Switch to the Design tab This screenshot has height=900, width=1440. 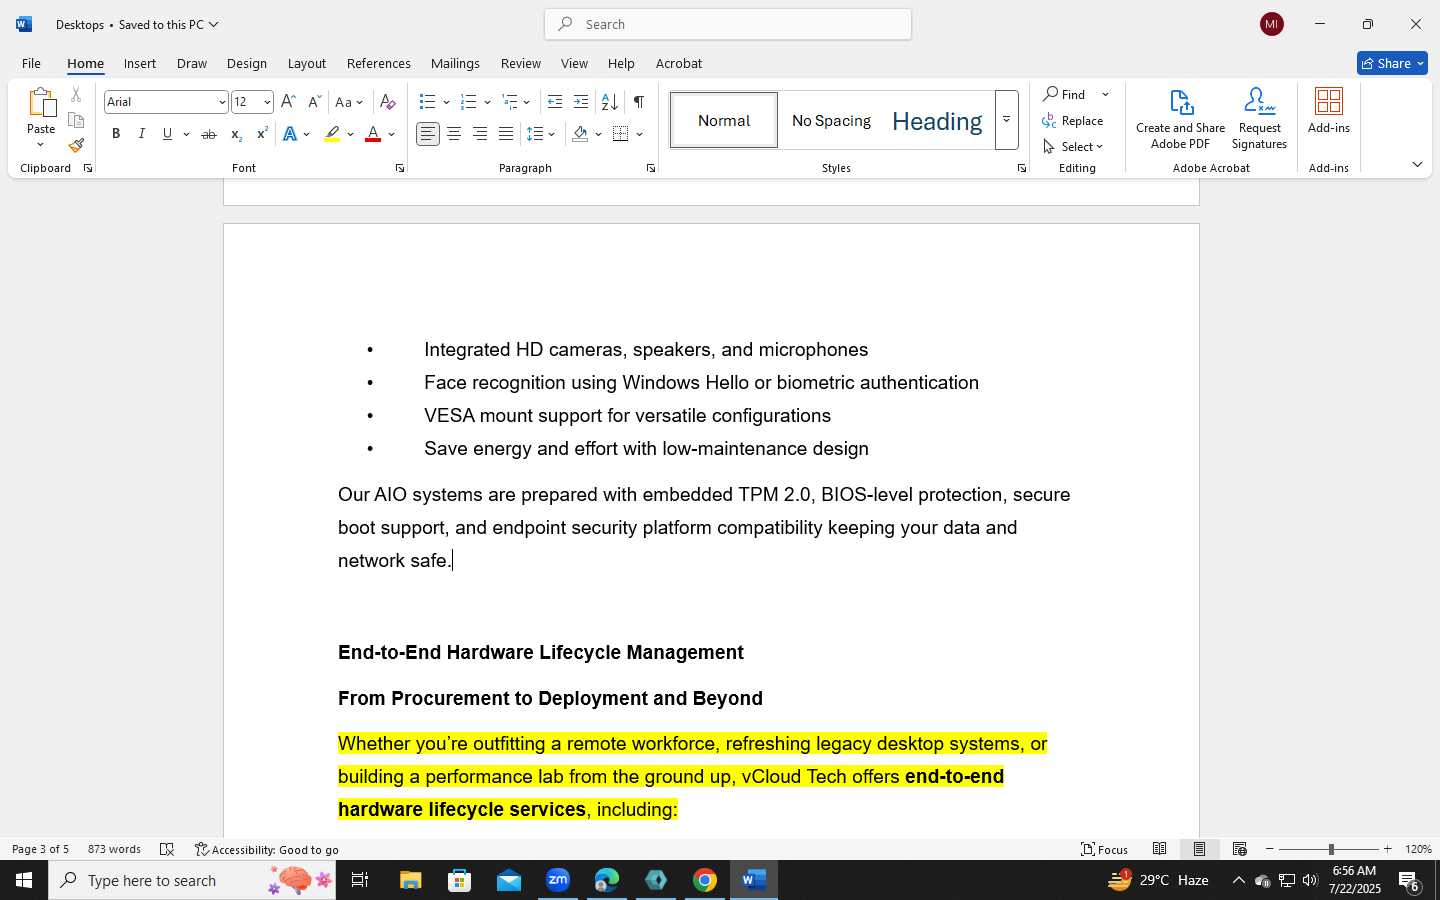pyautogui.click(x=247, y=63)
